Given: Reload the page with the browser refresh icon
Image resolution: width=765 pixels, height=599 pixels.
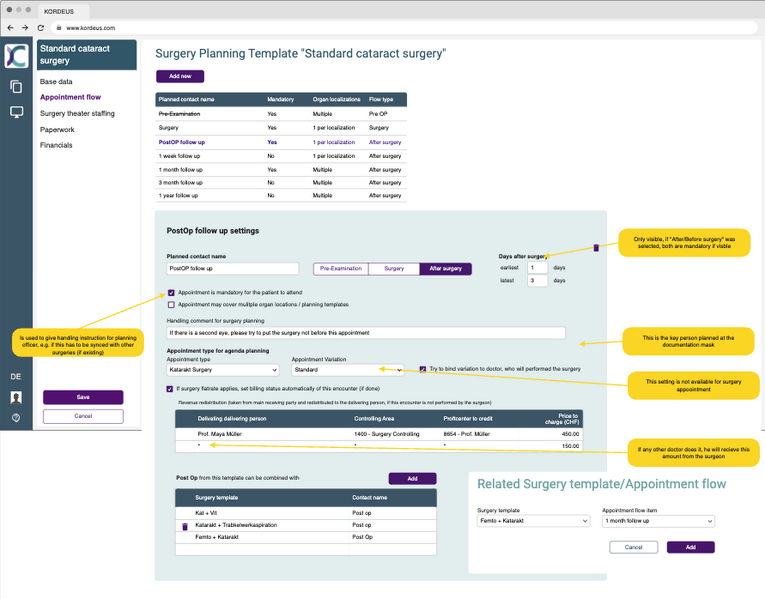Looking at the screenshot, I should (x=40, y=28).
